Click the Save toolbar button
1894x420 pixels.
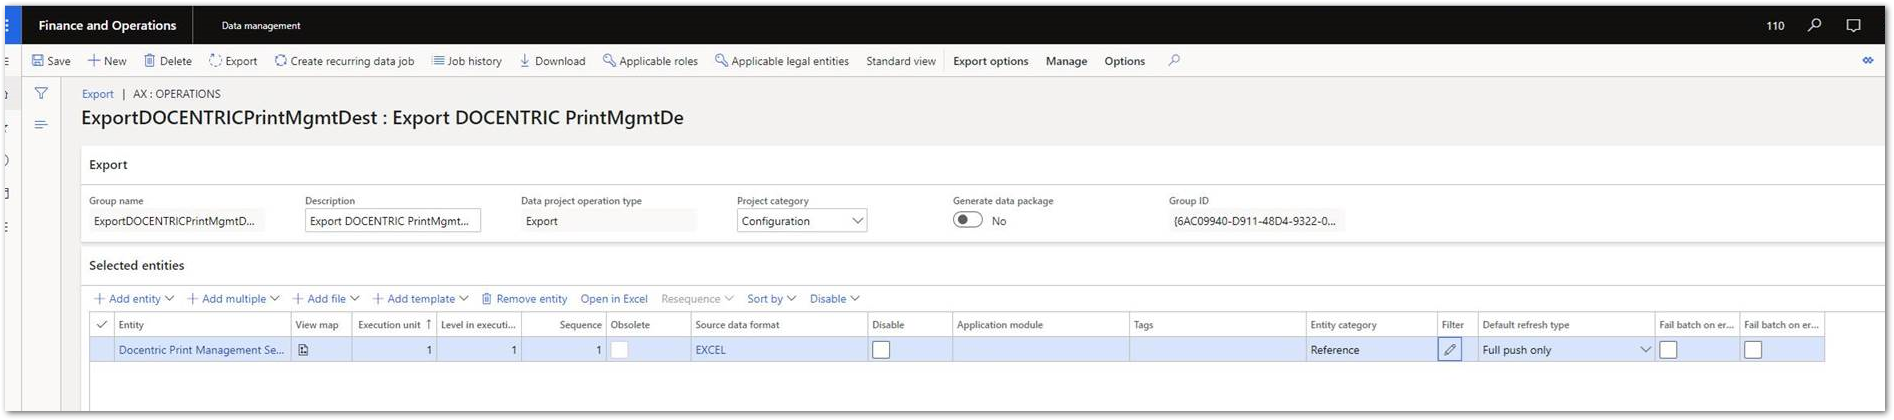click(x=51, y=61)
